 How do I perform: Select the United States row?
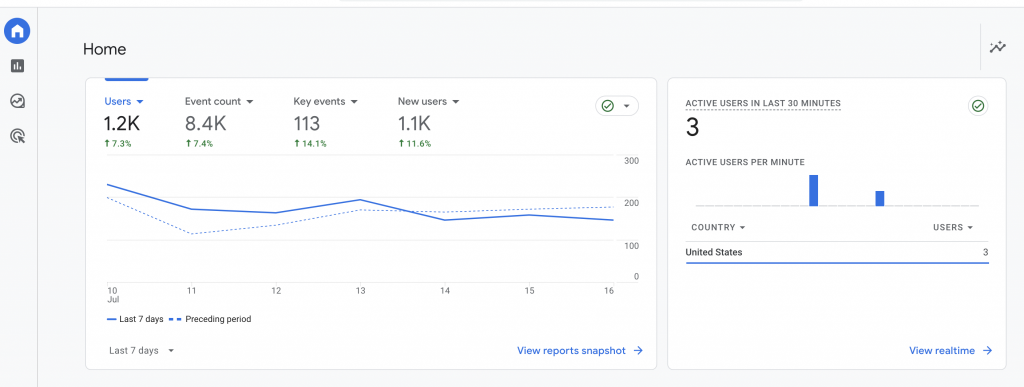point(837,253)
